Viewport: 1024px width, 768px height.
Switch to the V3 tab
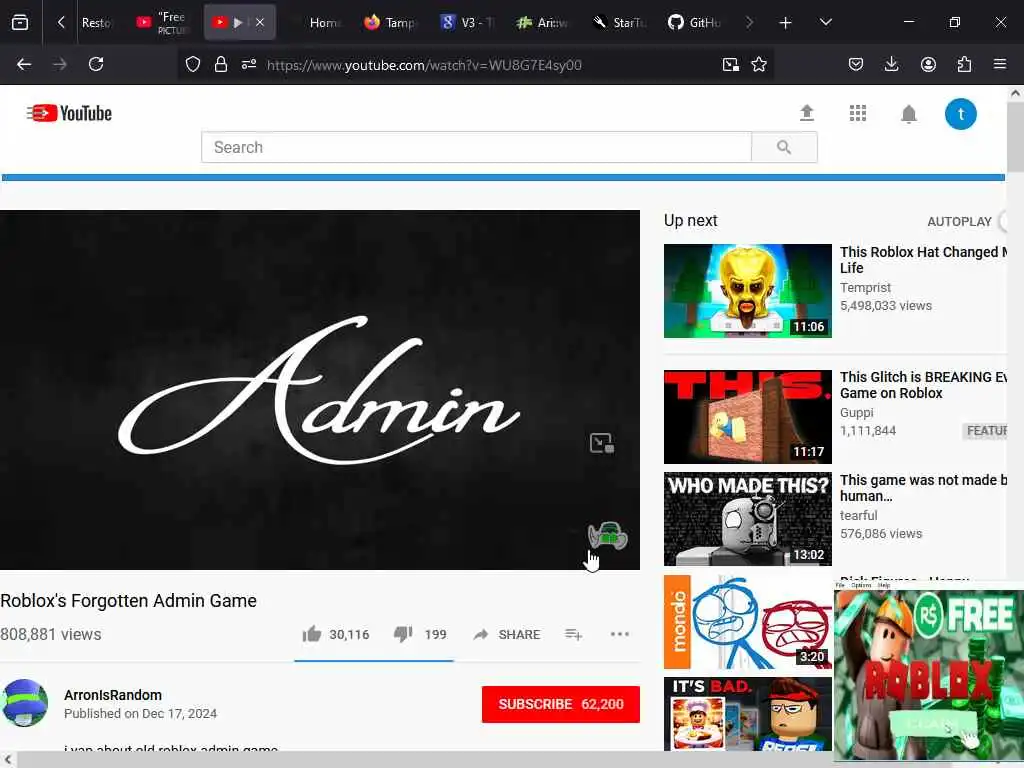(468, 23)
